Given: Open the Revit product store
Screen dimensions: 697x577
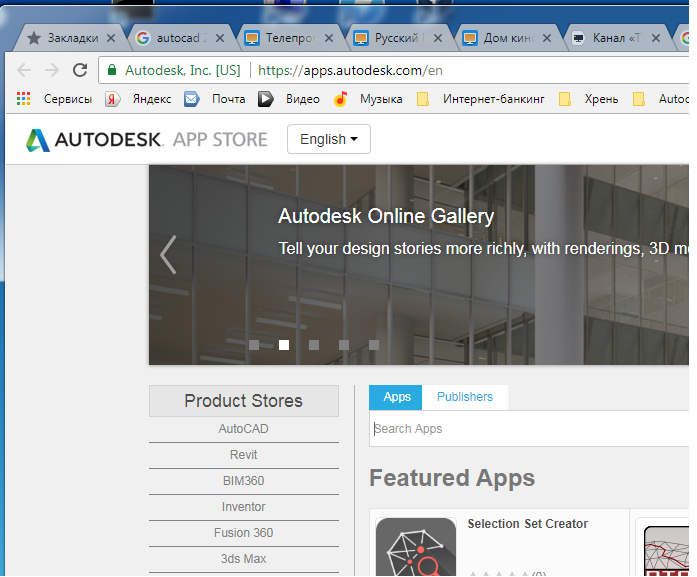Looking at the screenshot, I should point(244,455).
